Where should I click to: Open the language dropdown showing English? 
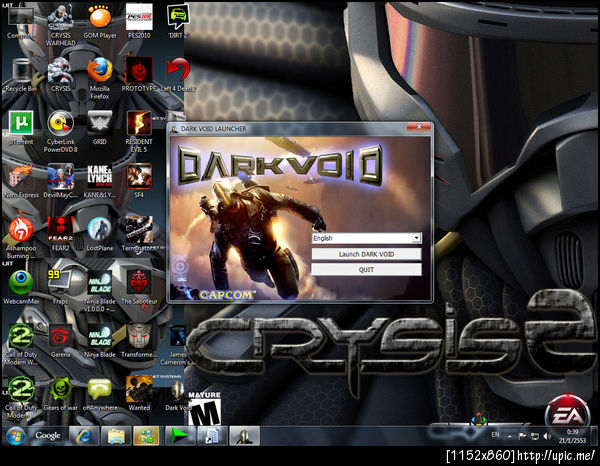[367, 238]
